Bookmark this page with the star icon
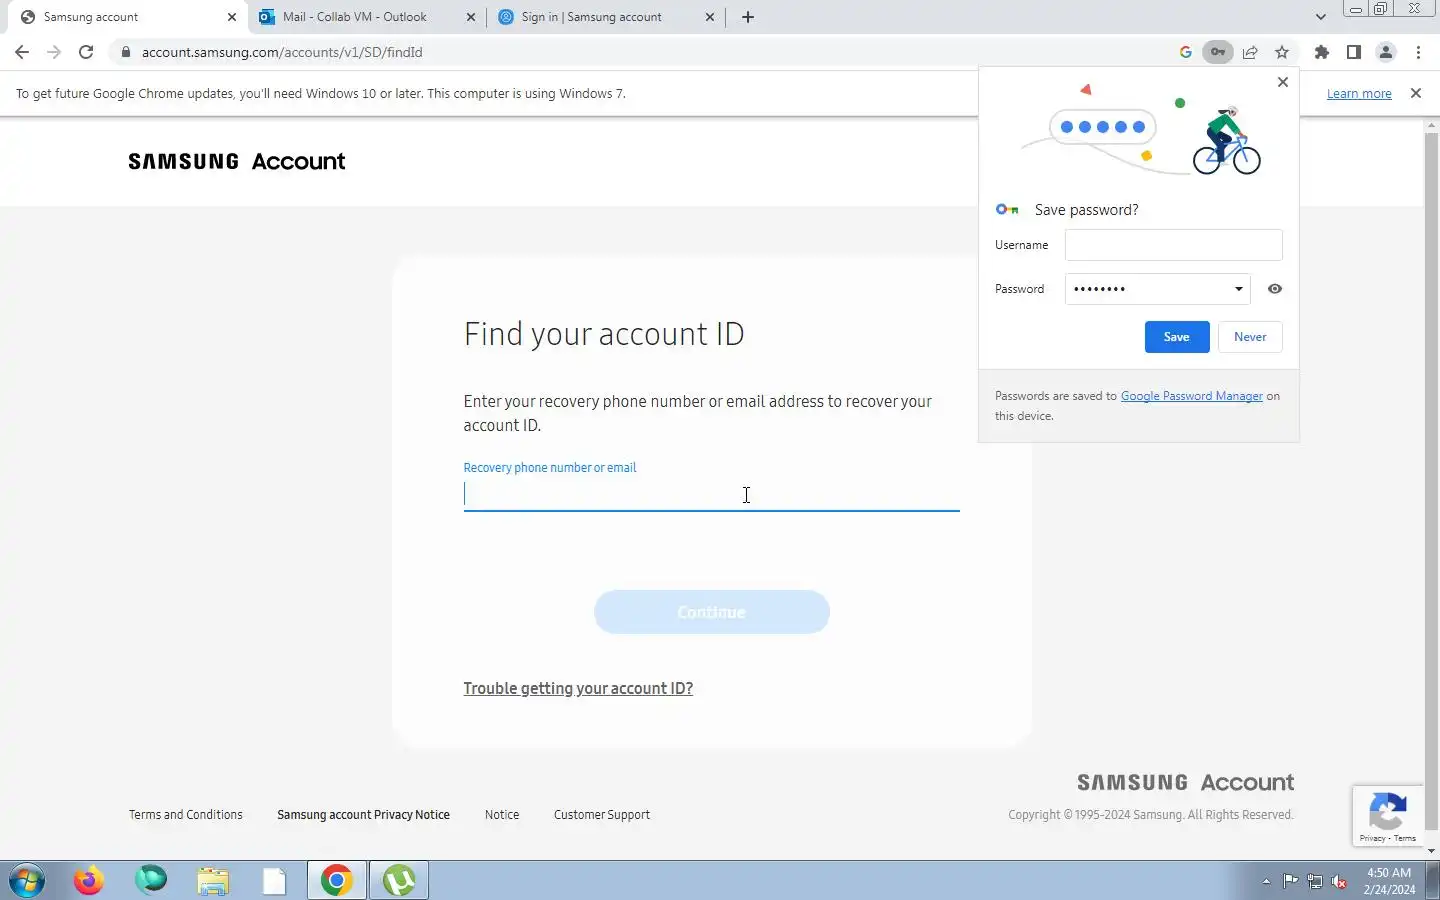 coord(1282,52)
